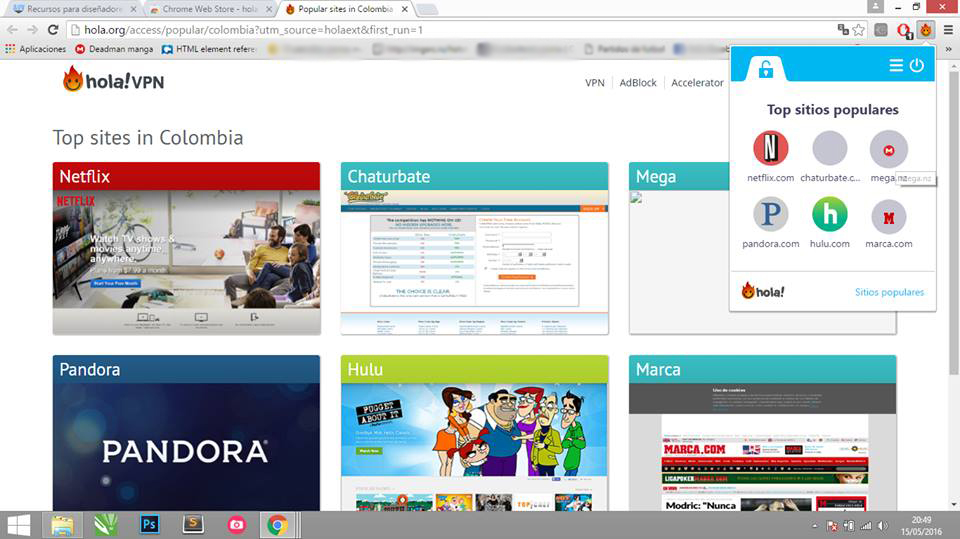The width and height of the screenshot is (960, 539).
Task: Open the Marca site card
Action: click(762, 432)
